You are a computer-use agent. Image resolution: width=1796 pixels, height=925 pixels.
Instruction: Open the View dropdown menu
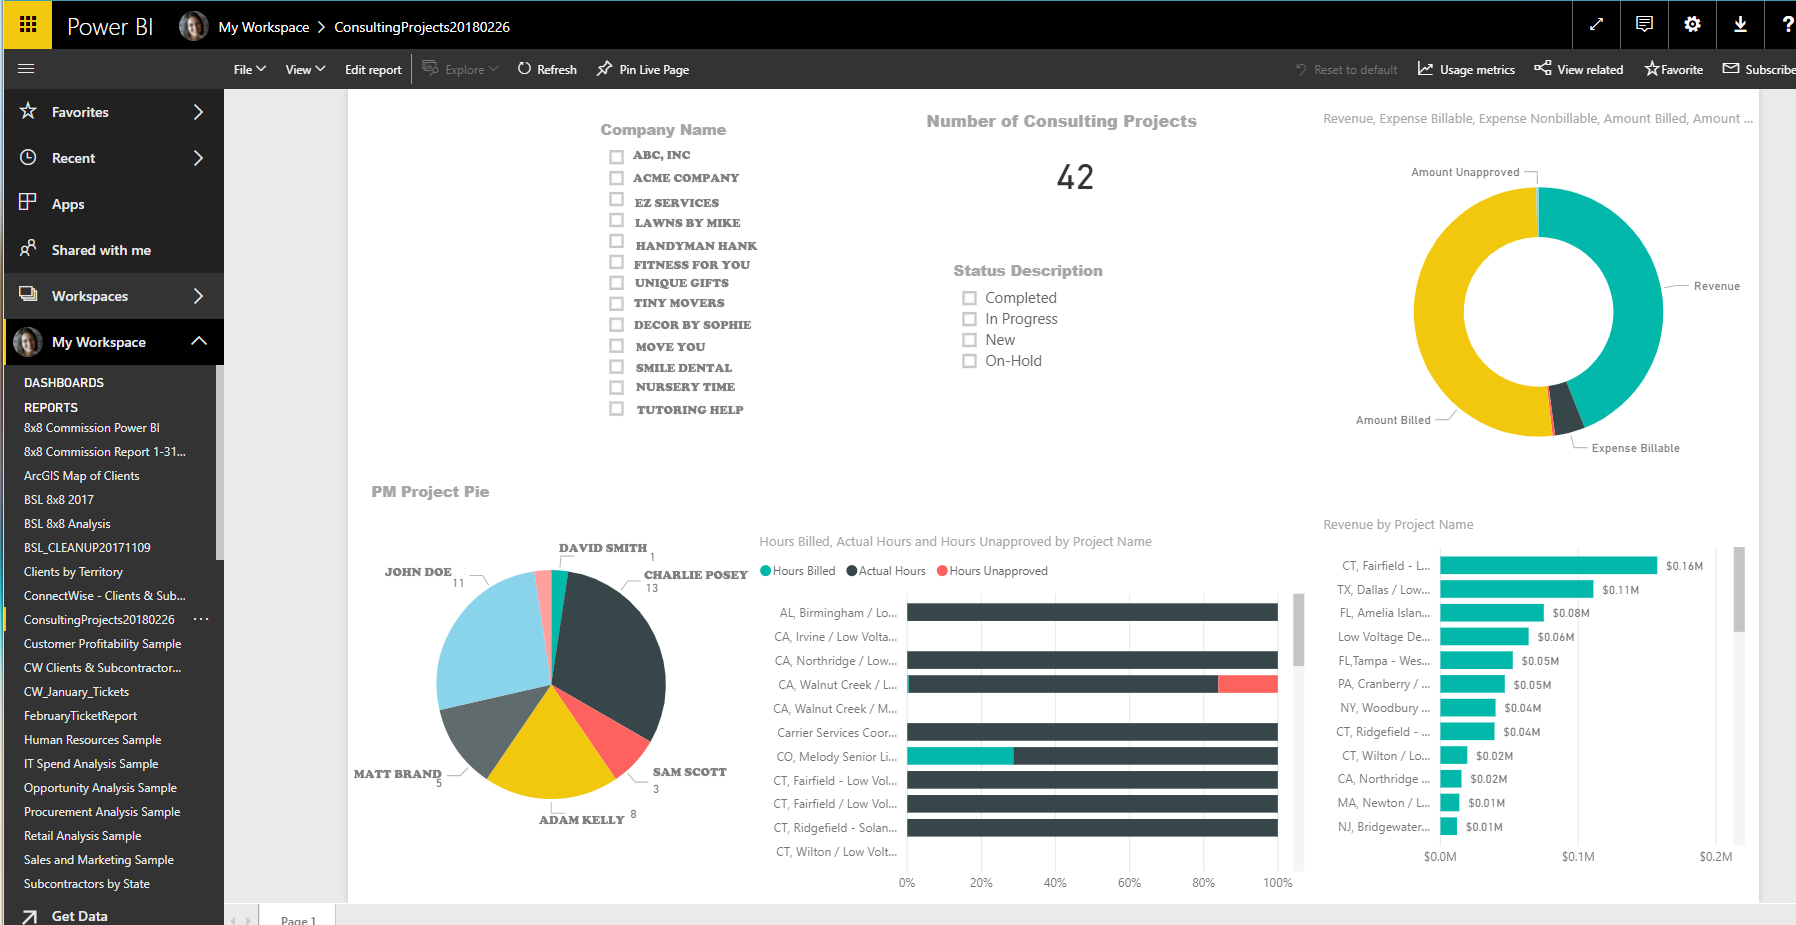[305, 69]
